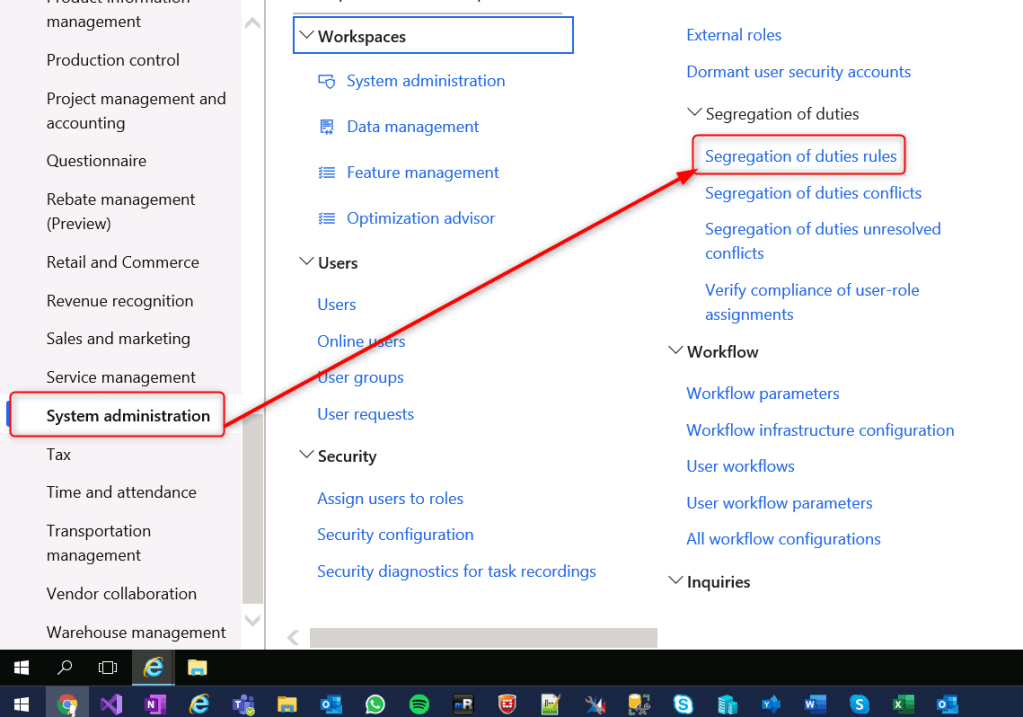Open WhatsApp from the taskbar
The height and width of the screenshot is (717, 1023).
(375, 704)
